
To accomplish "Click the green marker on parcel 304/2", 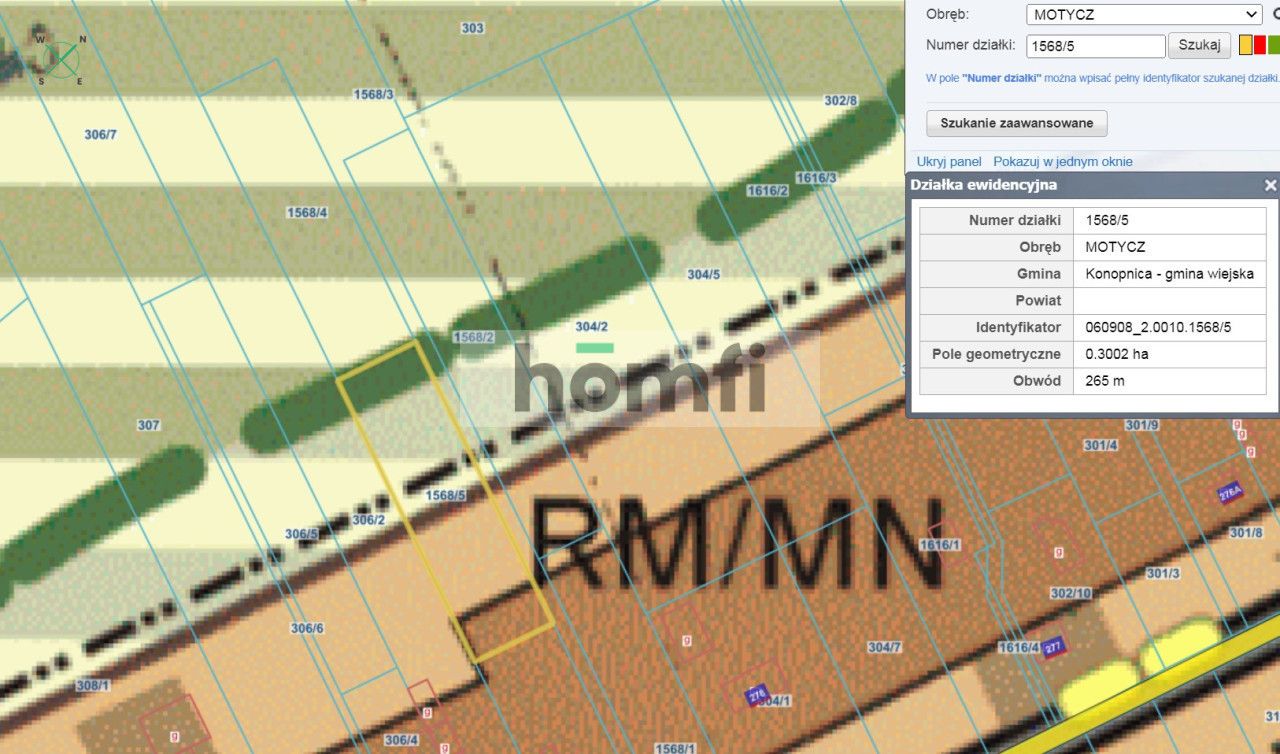I will (595, 347).
